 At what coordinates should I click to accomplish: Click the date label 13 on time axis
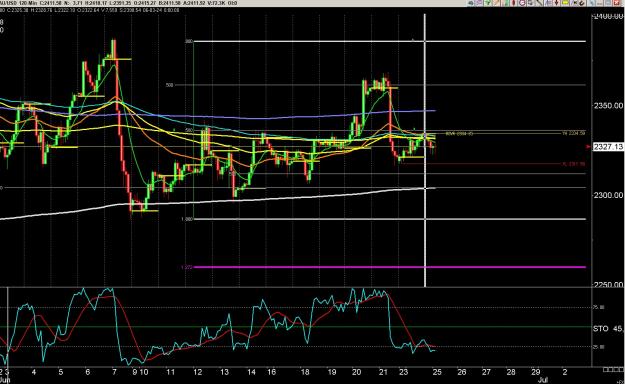pos(224,372)
